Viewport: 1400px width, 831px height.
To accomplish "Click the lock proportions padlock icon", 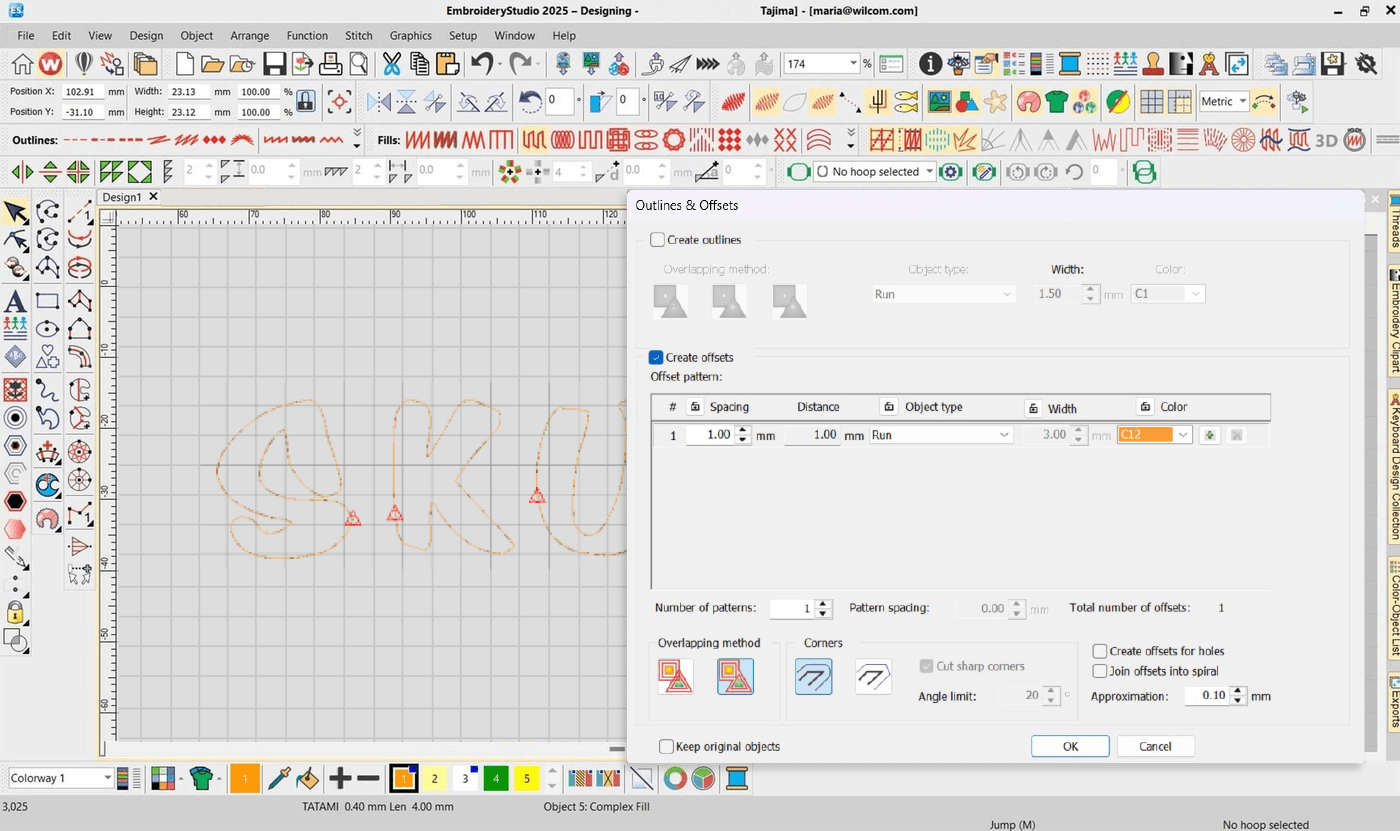I will point(306,102).
